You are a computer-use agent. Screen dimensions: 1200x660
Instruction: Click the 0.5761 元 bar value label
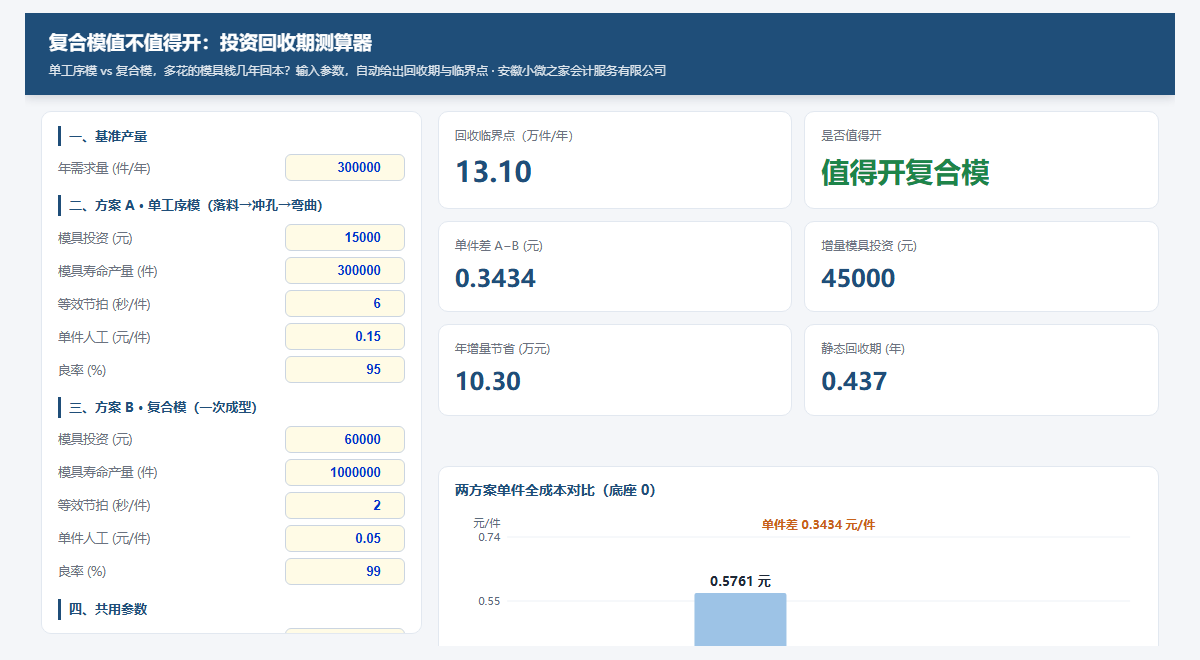(740, 581)
